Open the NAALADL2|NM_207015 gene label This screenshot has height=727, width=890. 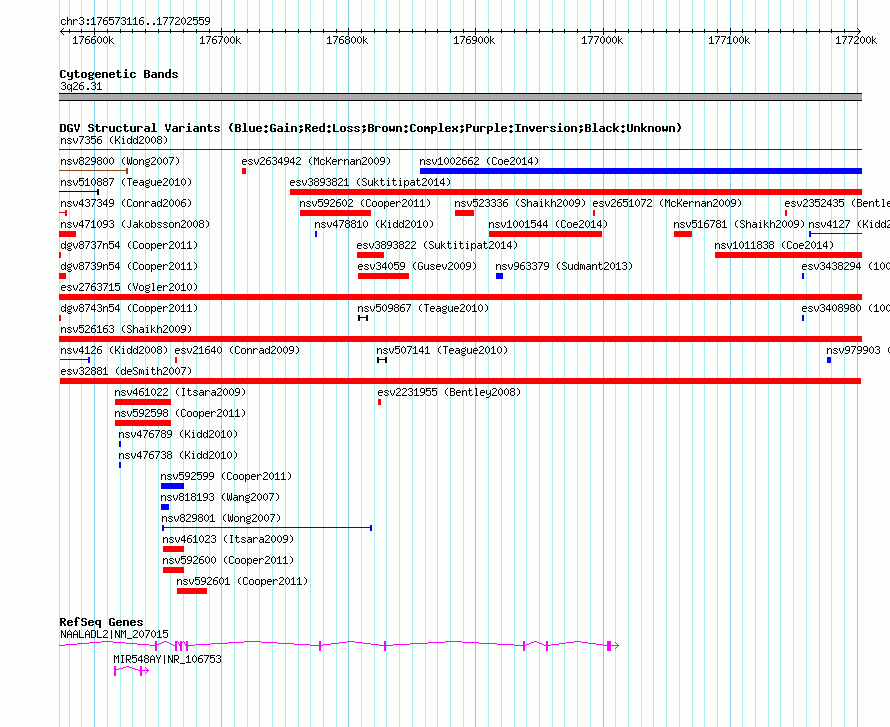[114, 634]
